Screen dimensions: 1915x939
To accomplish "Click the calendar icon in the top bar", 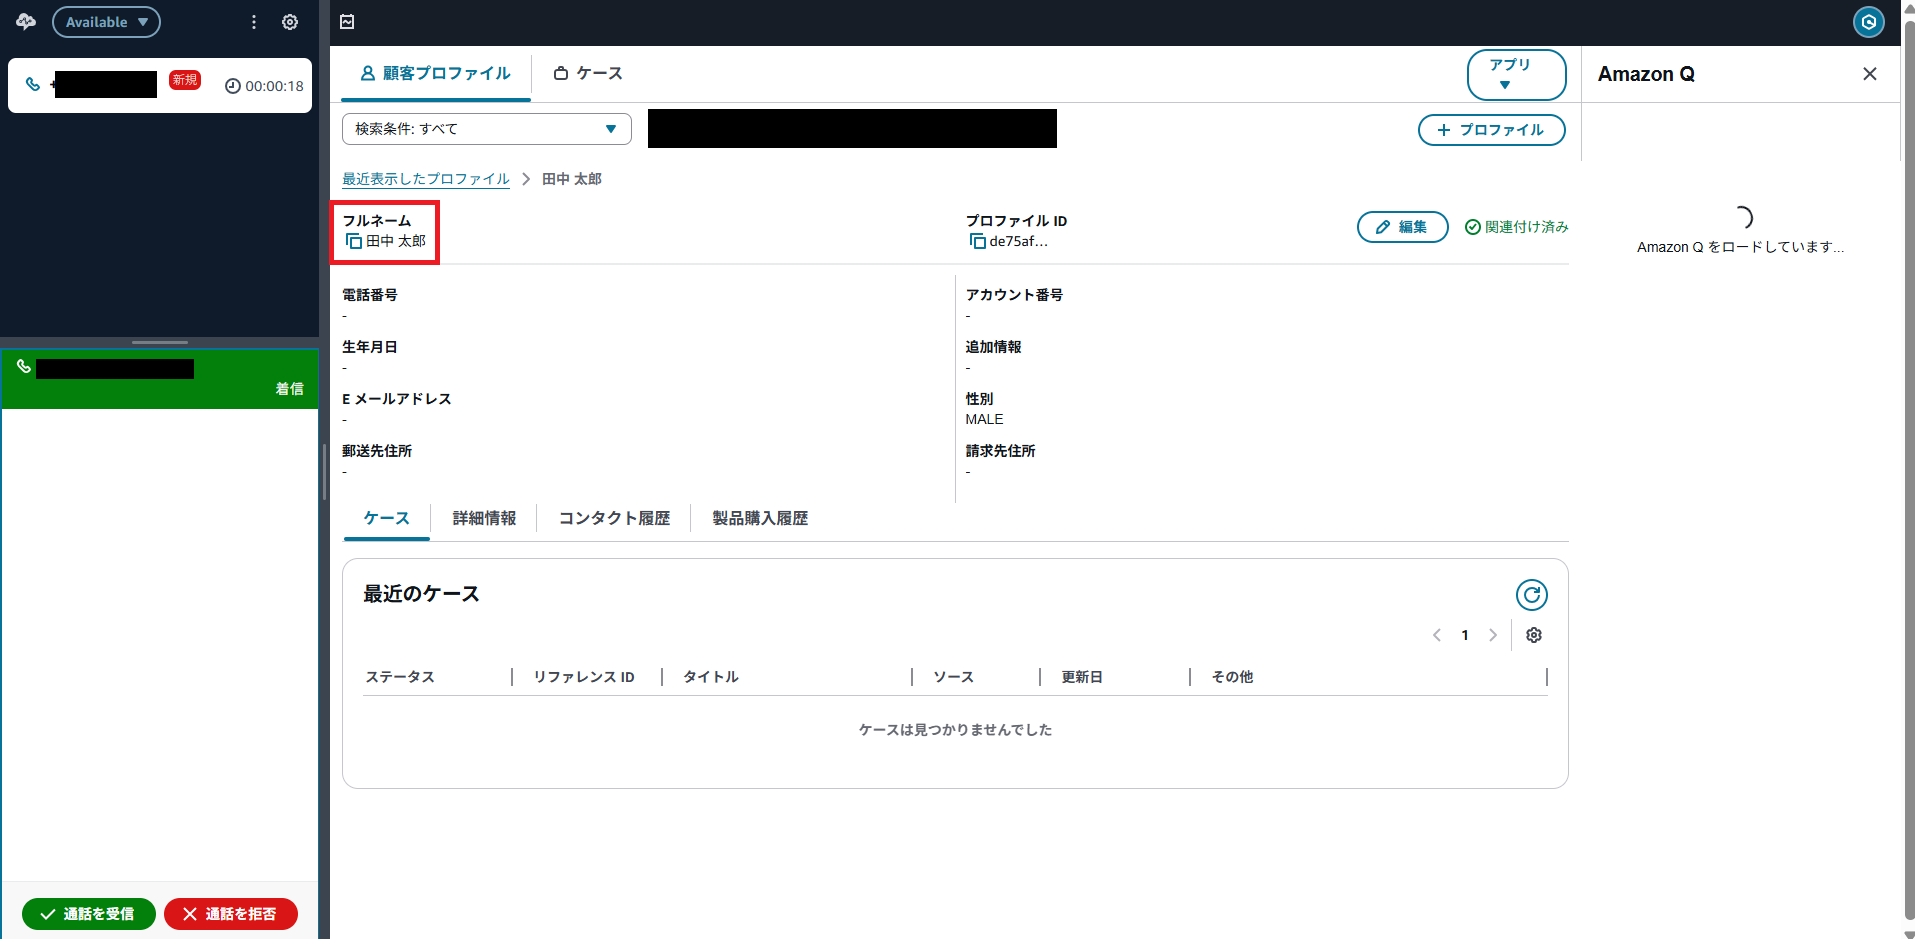I will (347, 22).
